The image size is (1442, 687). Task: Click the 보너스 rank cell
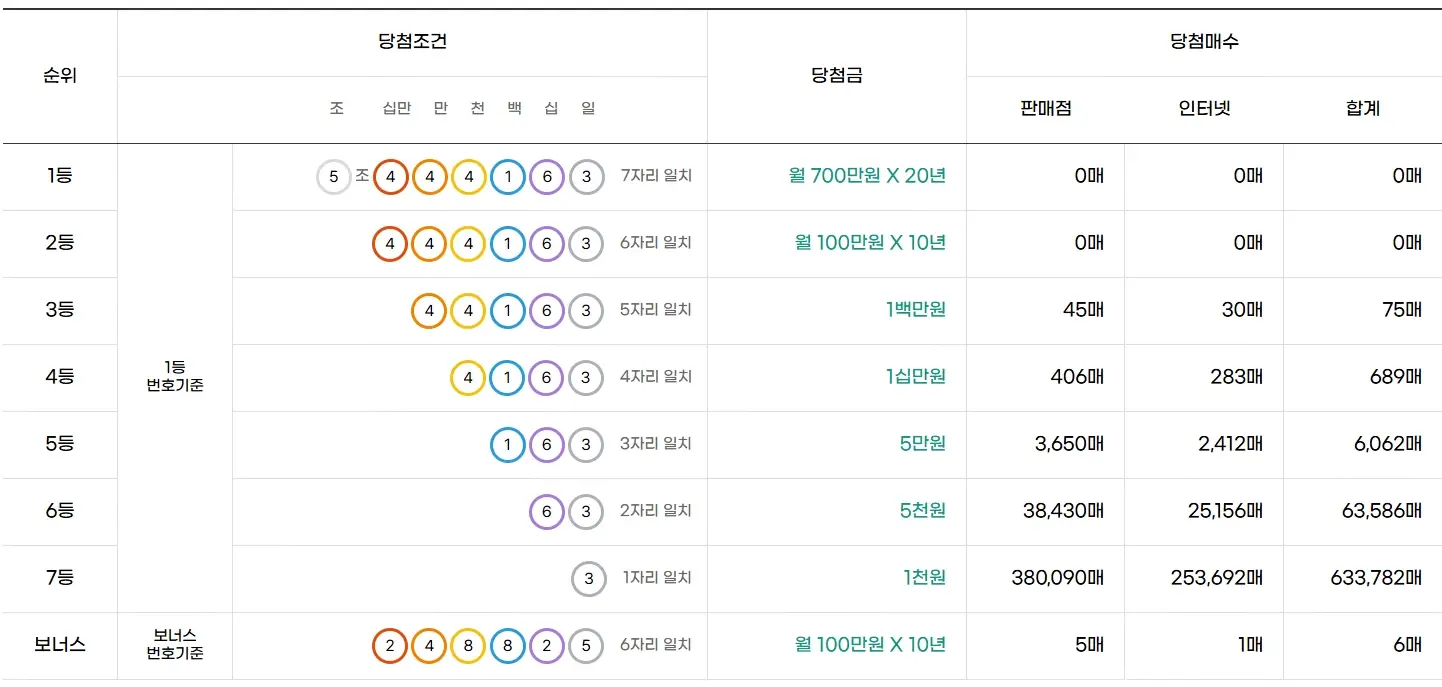coord(60,645)
